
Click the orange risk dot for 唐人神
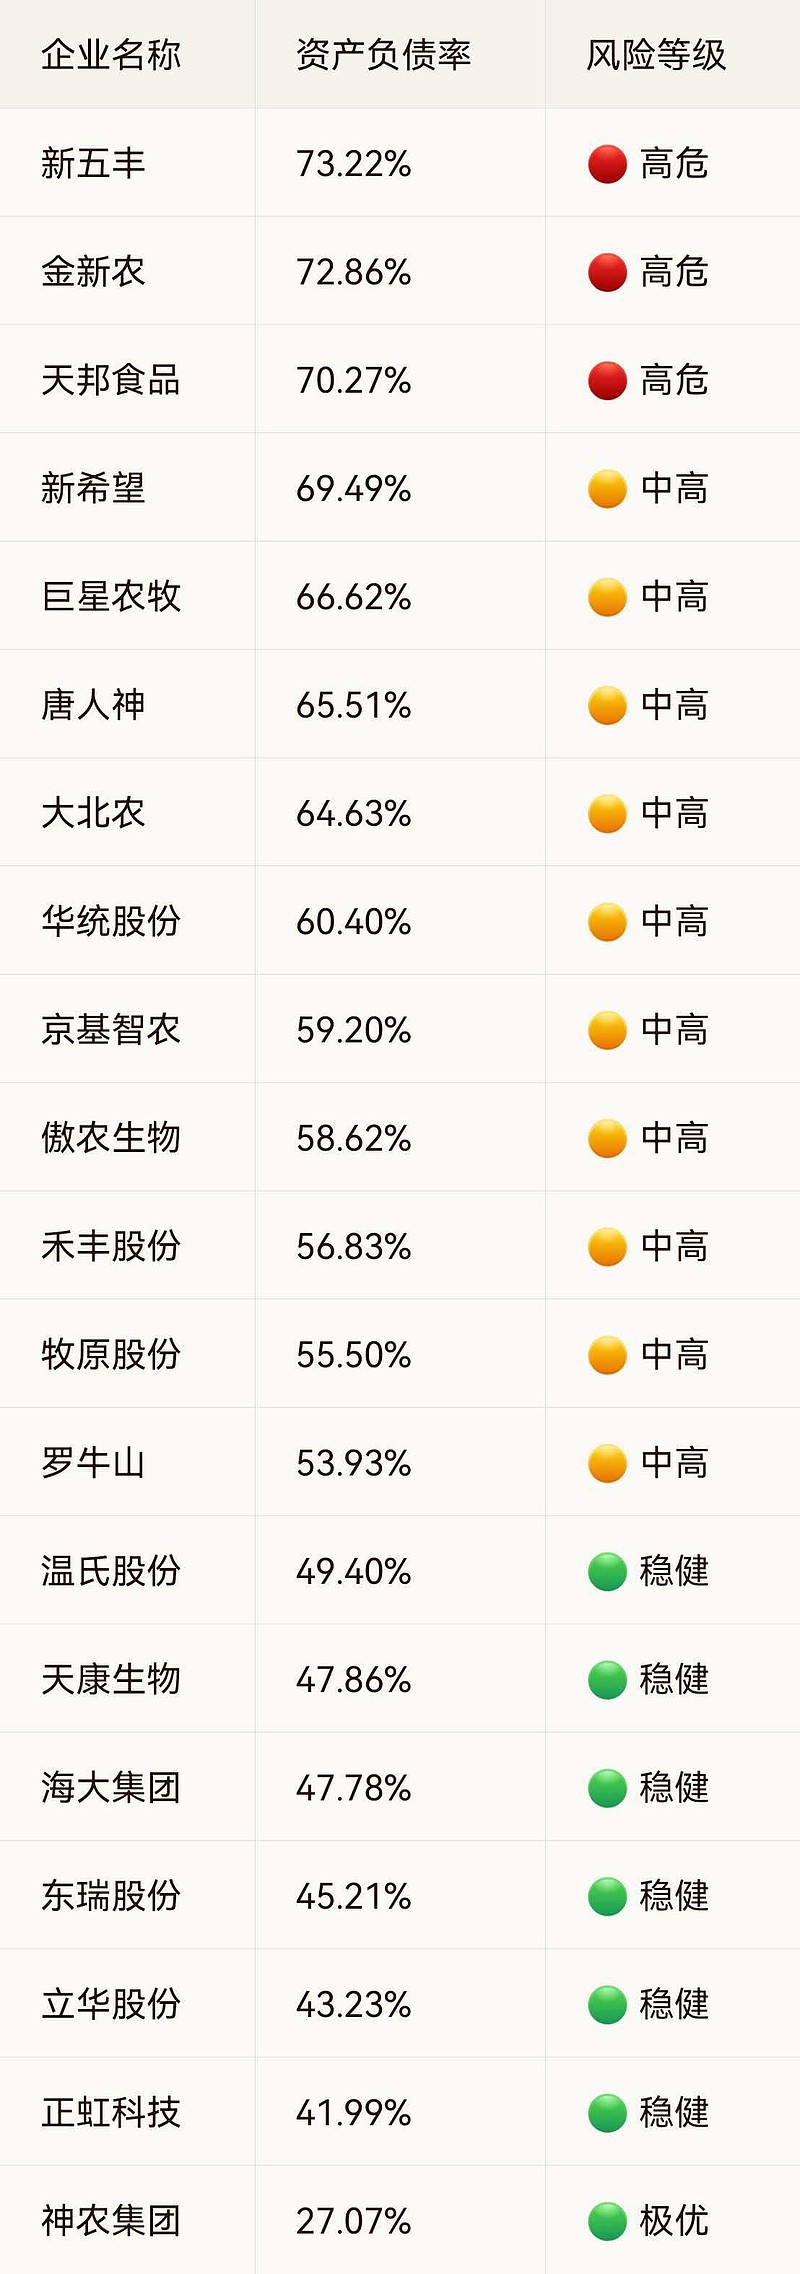[x=607, y=705]
